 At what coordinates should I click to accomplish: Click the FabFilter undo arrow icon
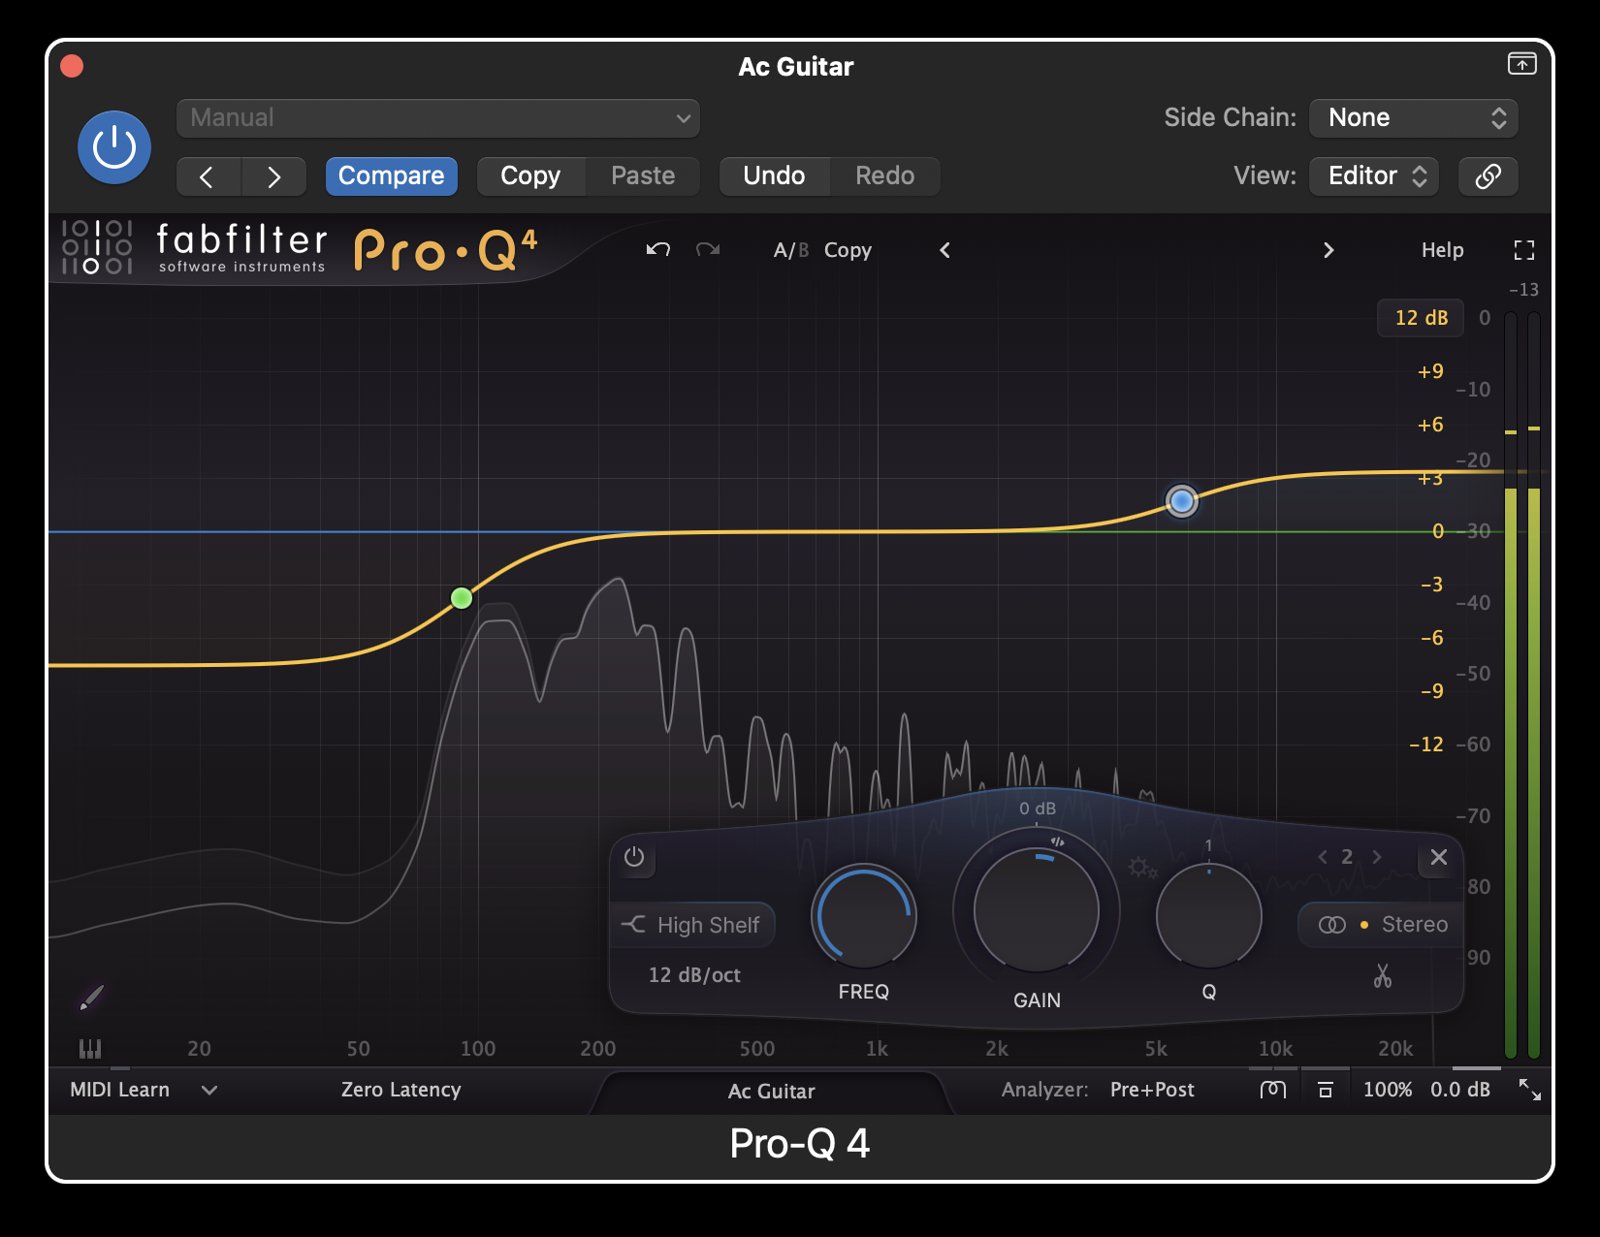point(658,250)
